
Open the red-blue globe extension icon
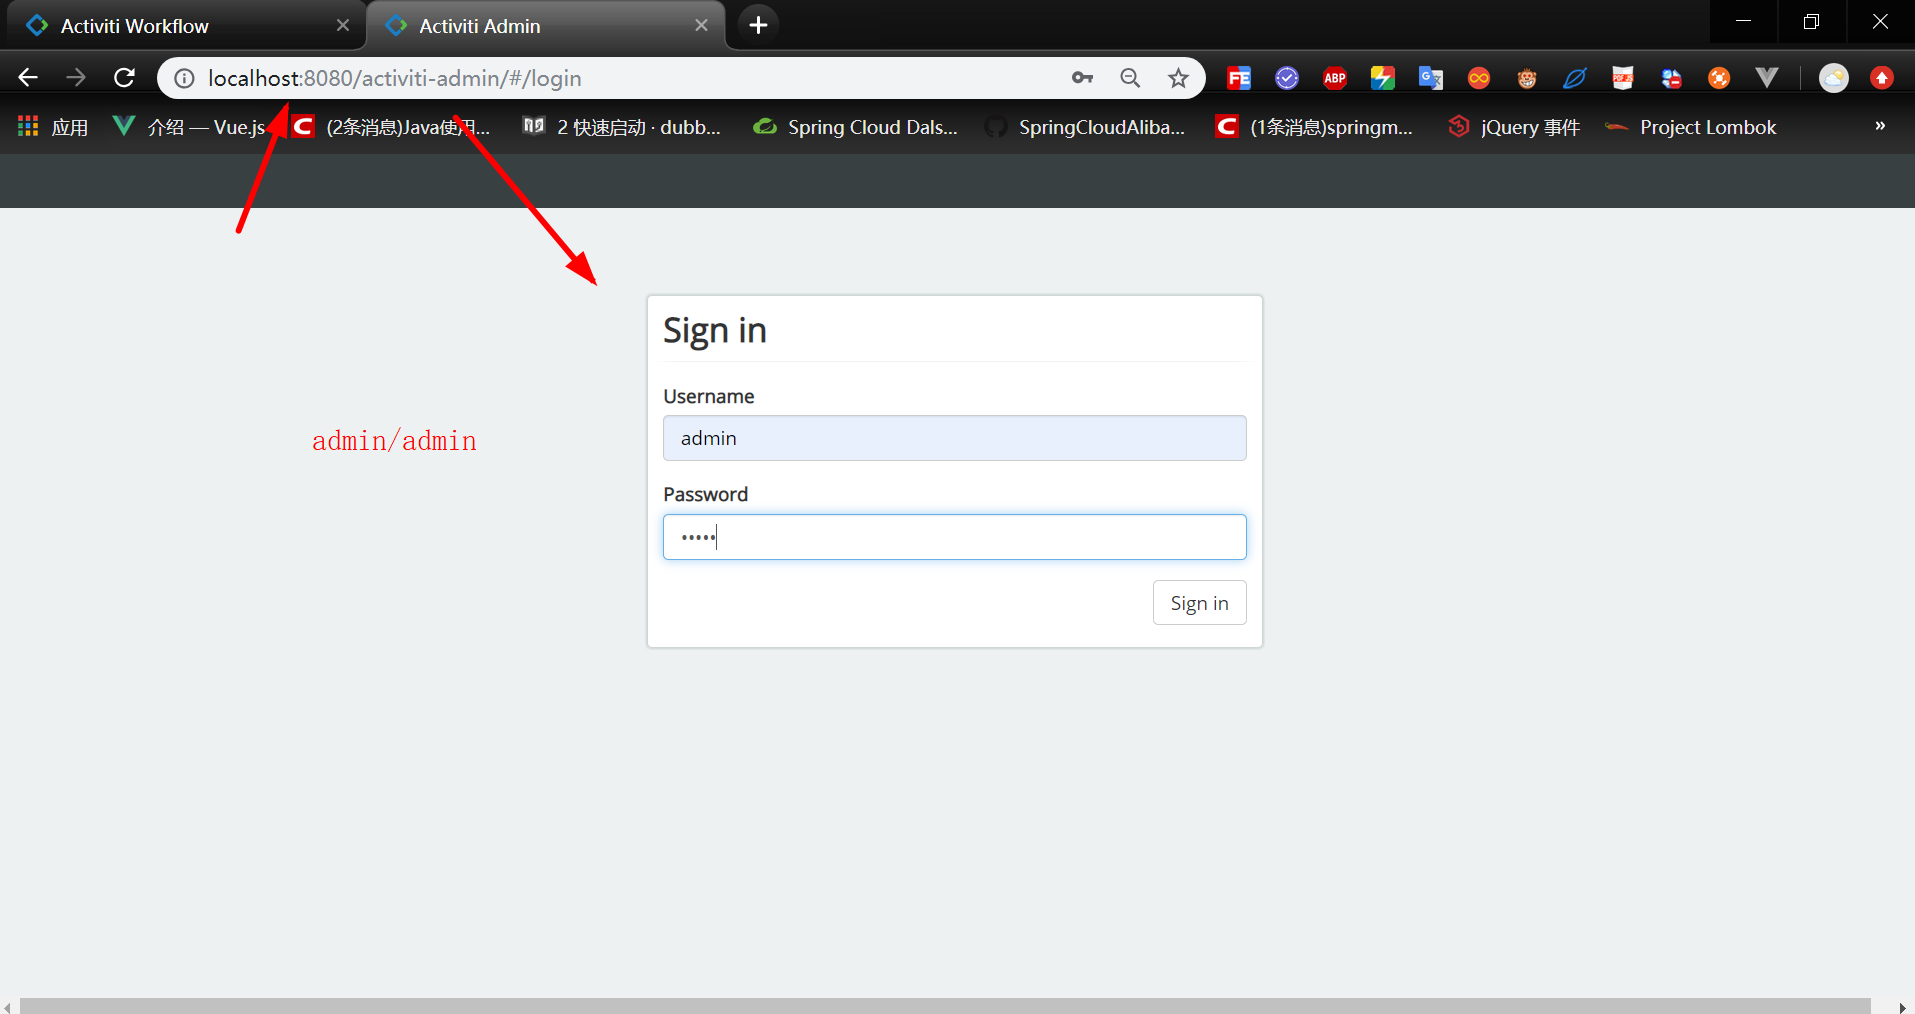click(1671, 78)
